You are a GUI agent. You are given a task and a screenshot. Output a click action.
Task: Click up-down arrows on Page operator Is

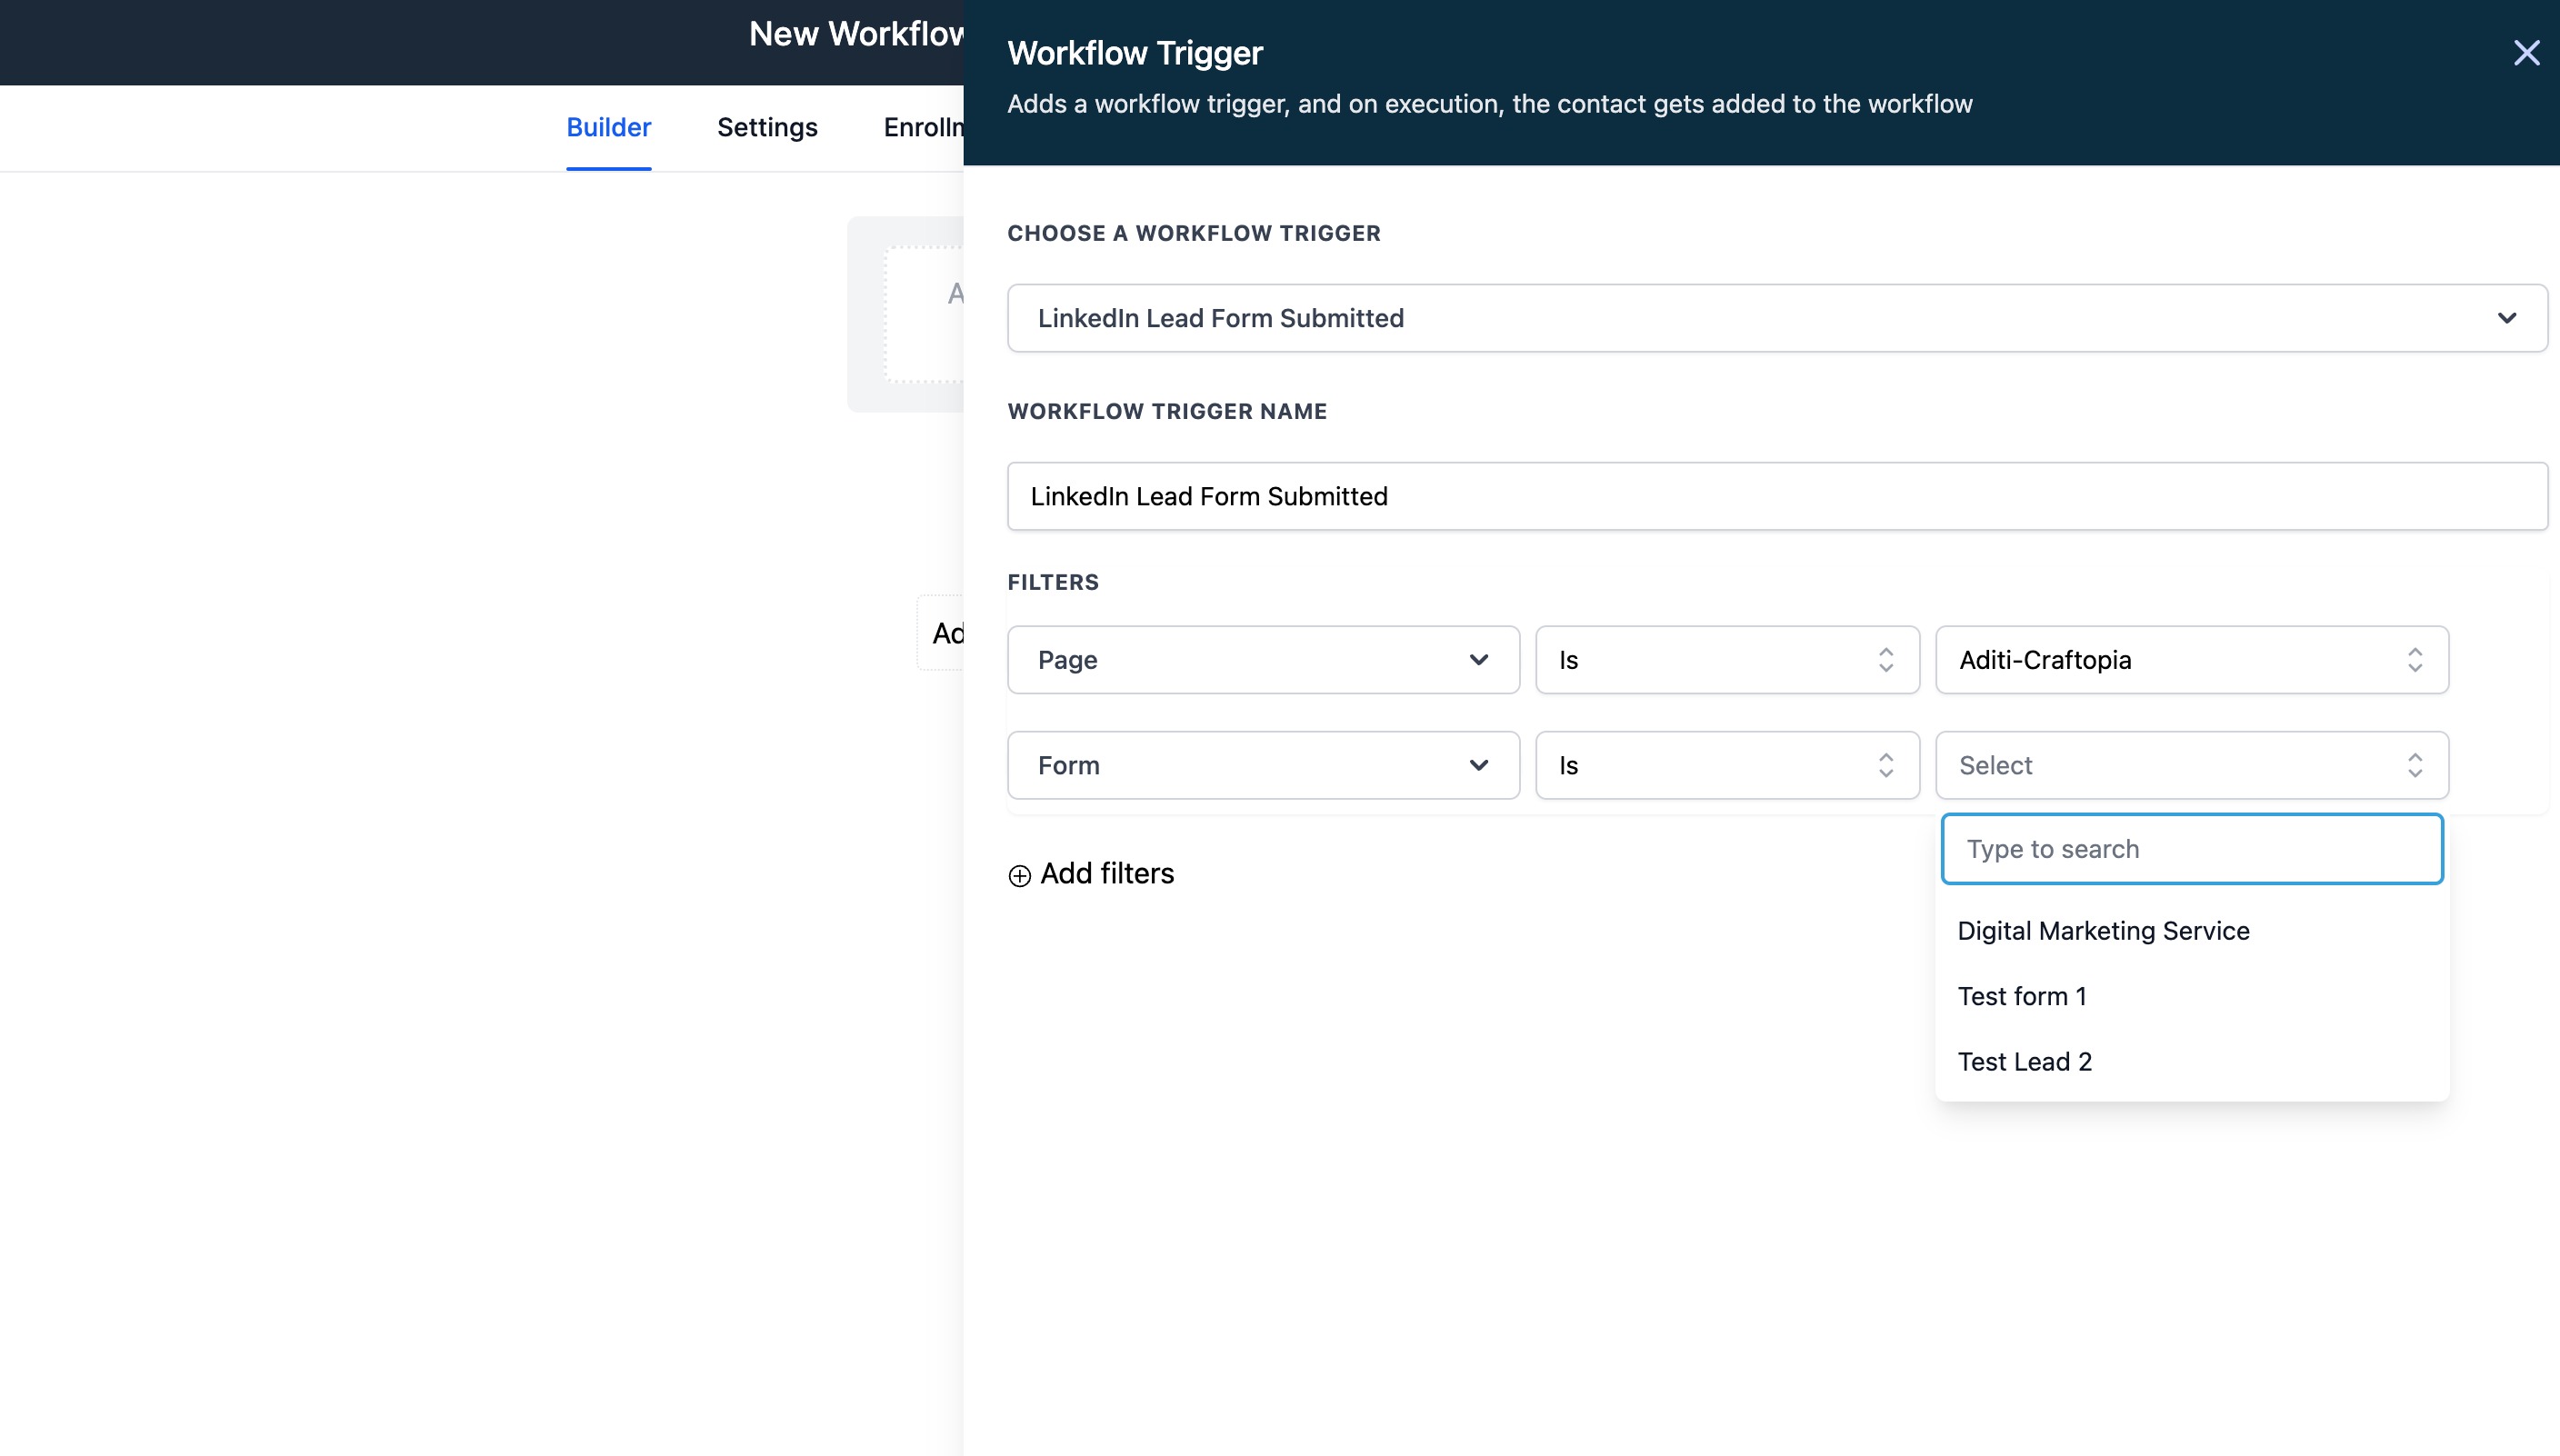click(1885, 660)
